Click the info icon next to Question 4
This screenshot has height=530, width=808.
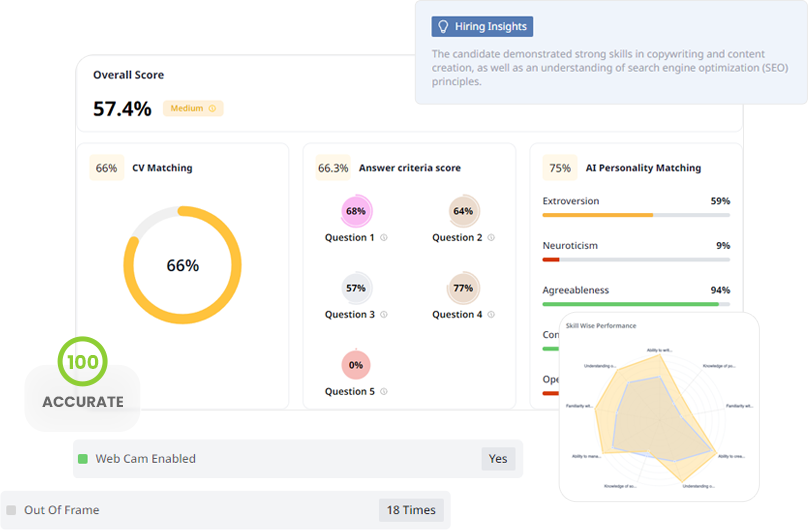pyautogui.click(x=492, y=315)
